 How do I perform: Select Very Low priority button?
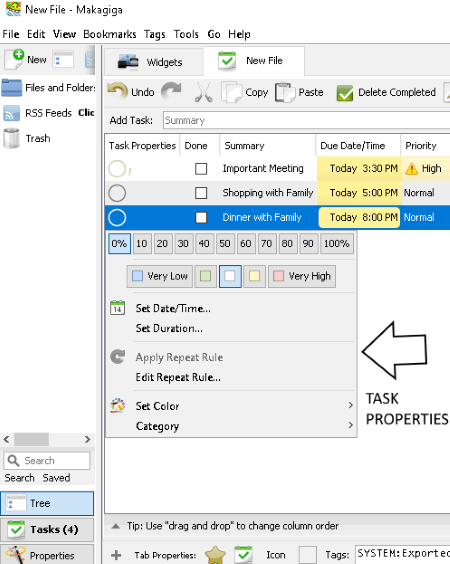pos(160,276)
